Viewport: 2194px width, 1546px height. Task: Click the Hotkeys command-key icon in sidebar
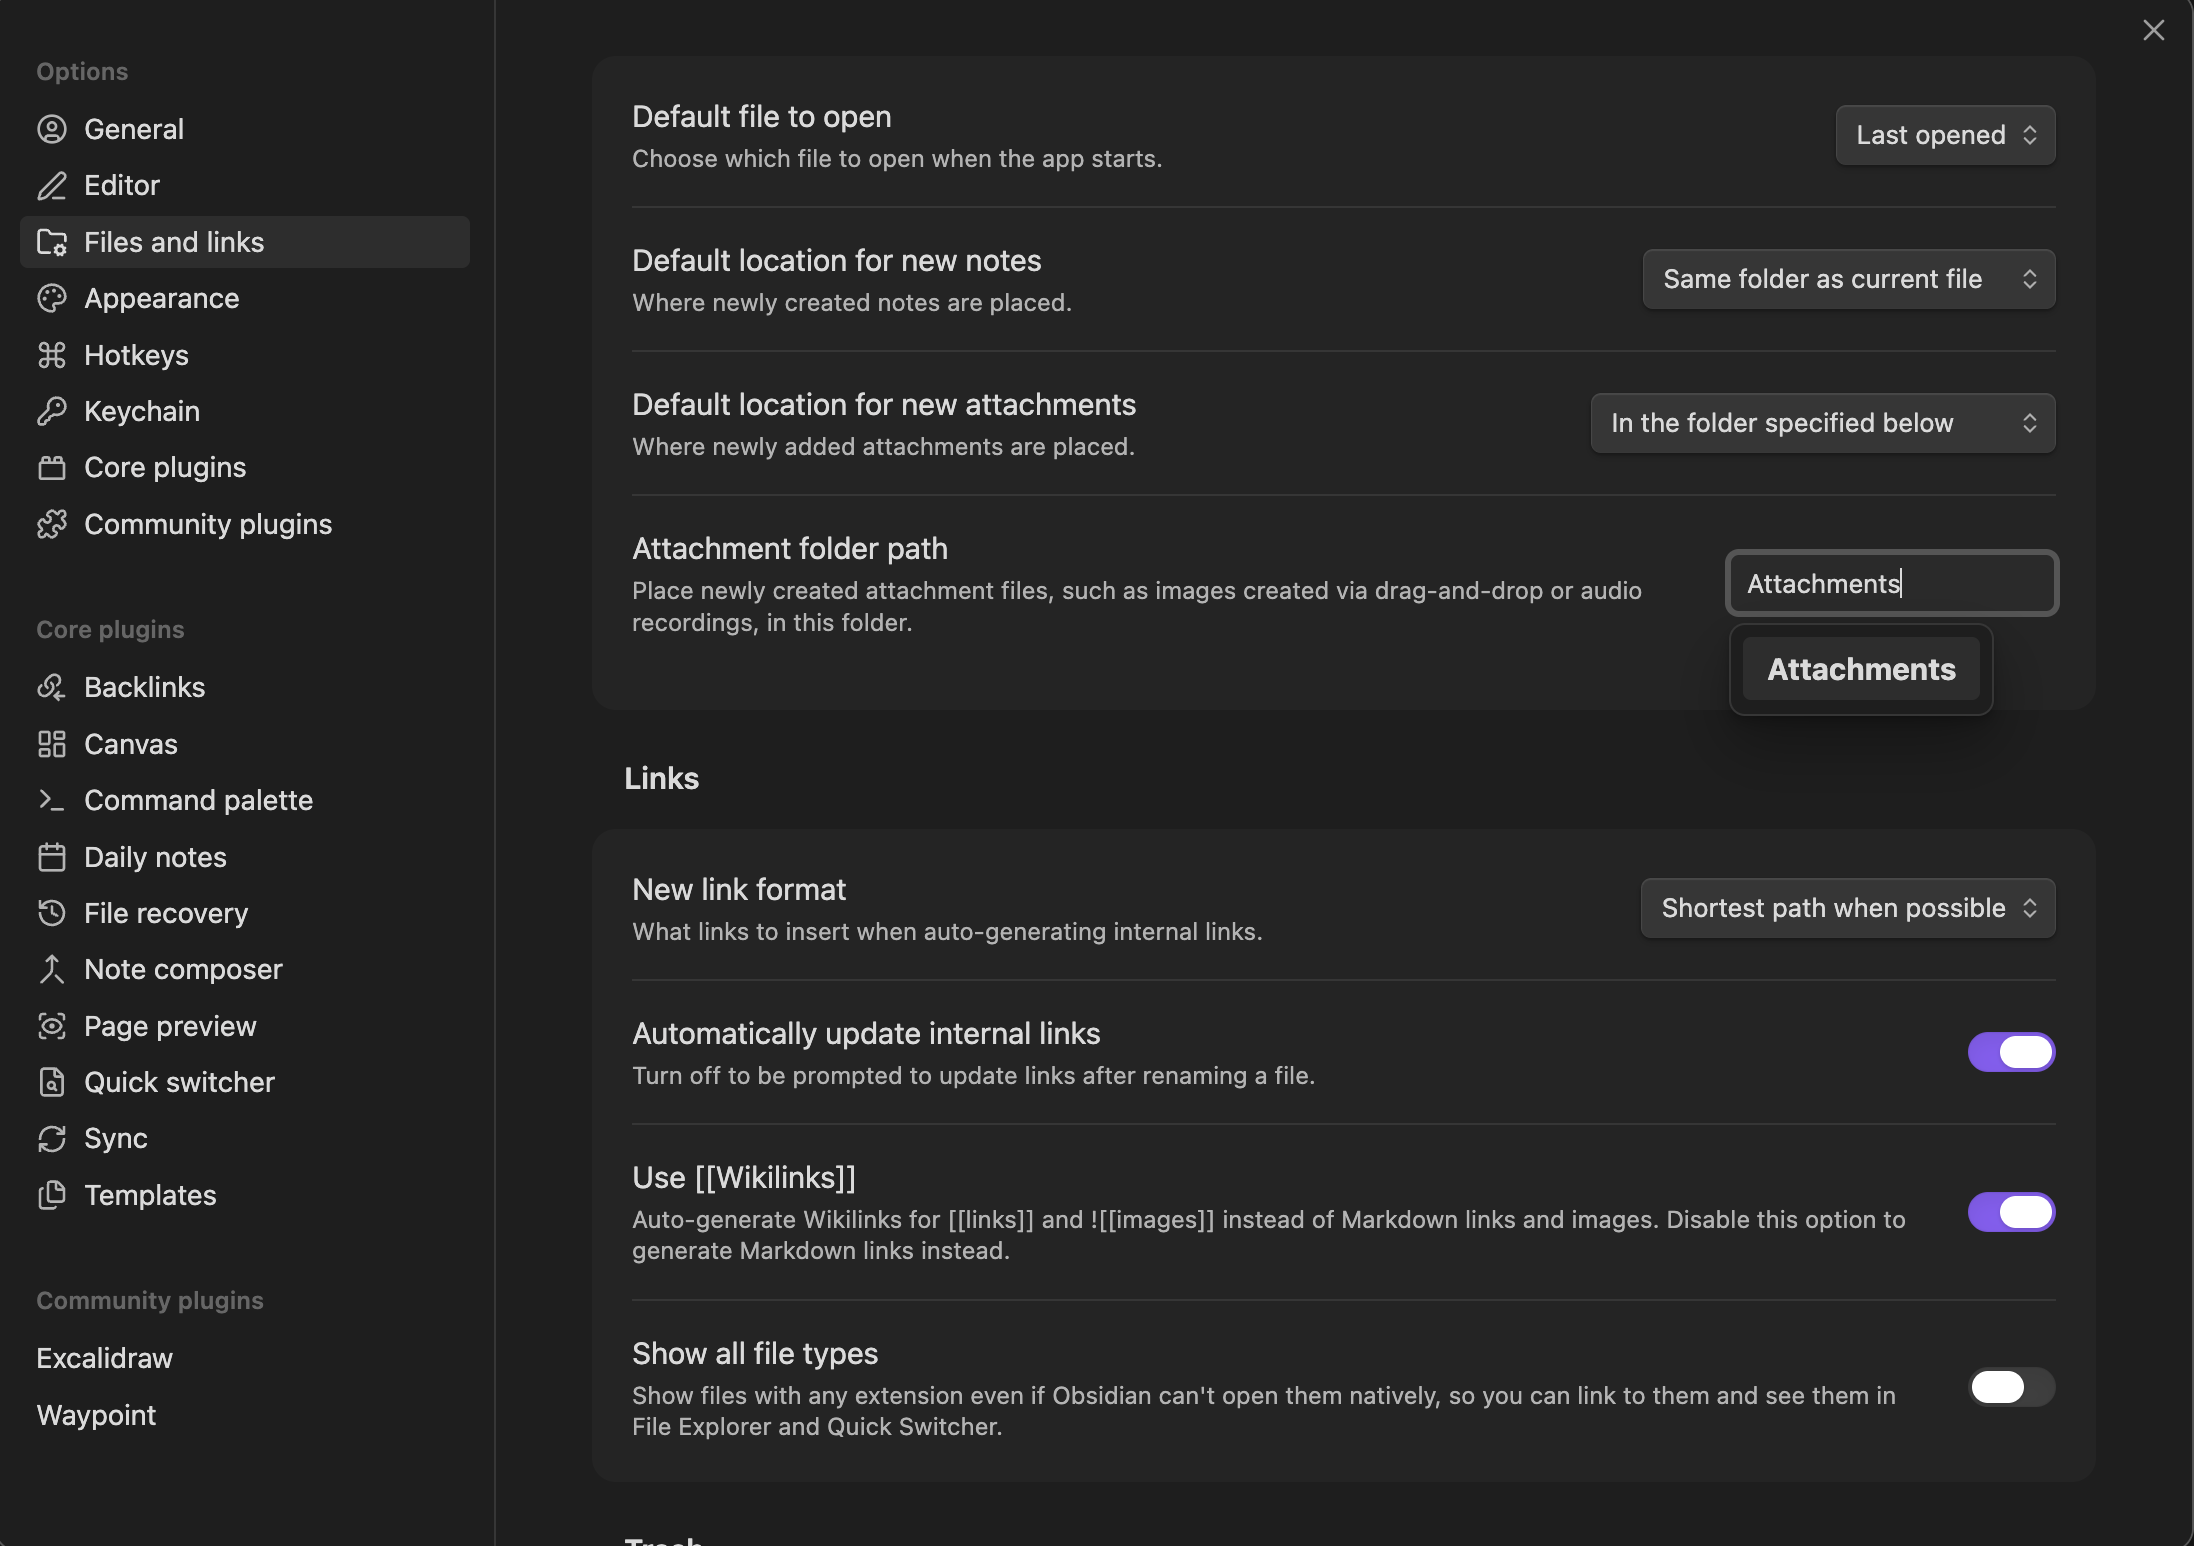point(52,355)
